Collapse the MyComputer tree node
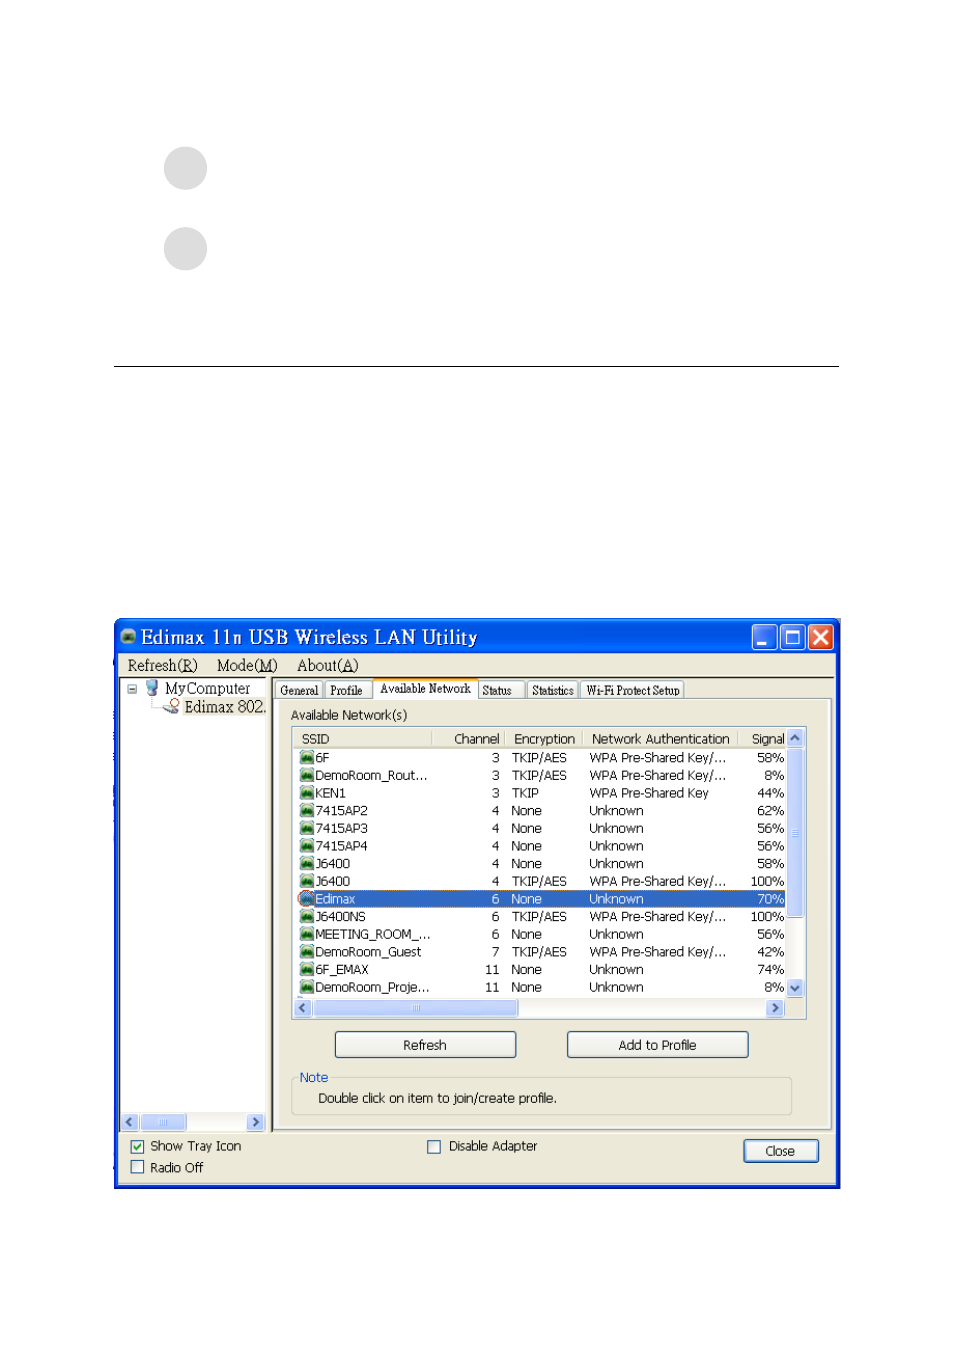This screenshot has height=1350, width=954. click(x=132, y=689)
